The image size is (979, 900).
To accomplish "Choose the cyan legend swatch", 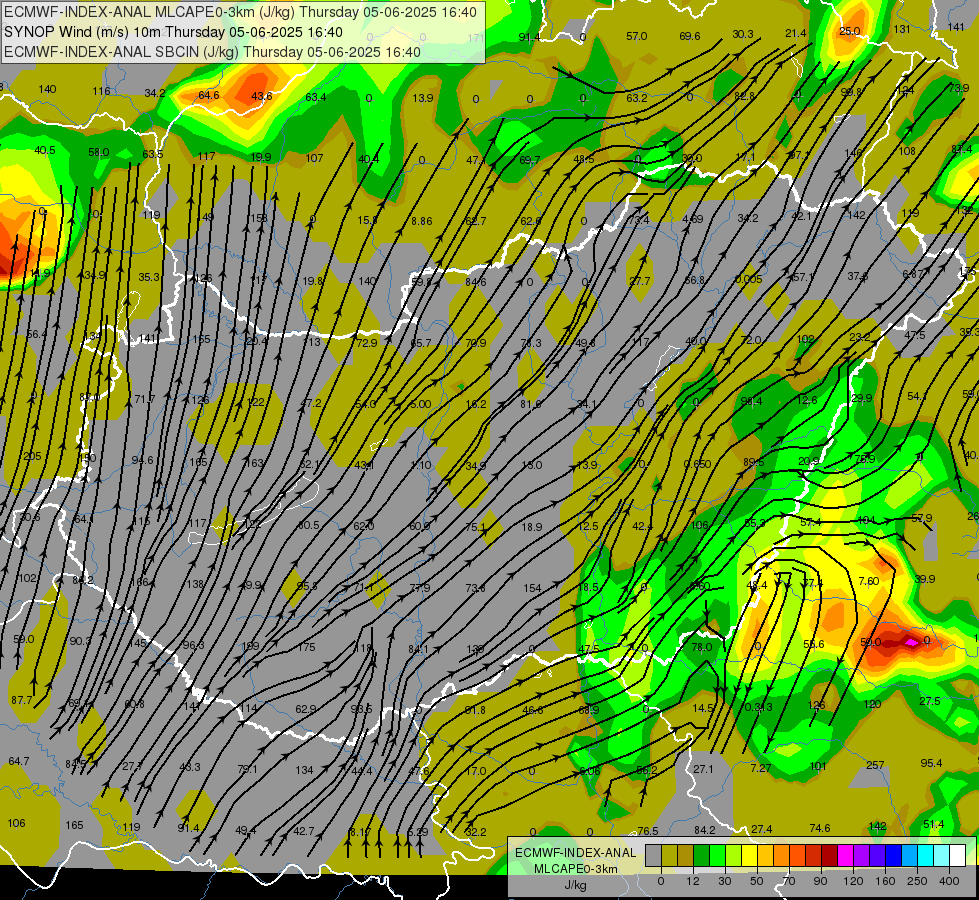I will [926, 855].
